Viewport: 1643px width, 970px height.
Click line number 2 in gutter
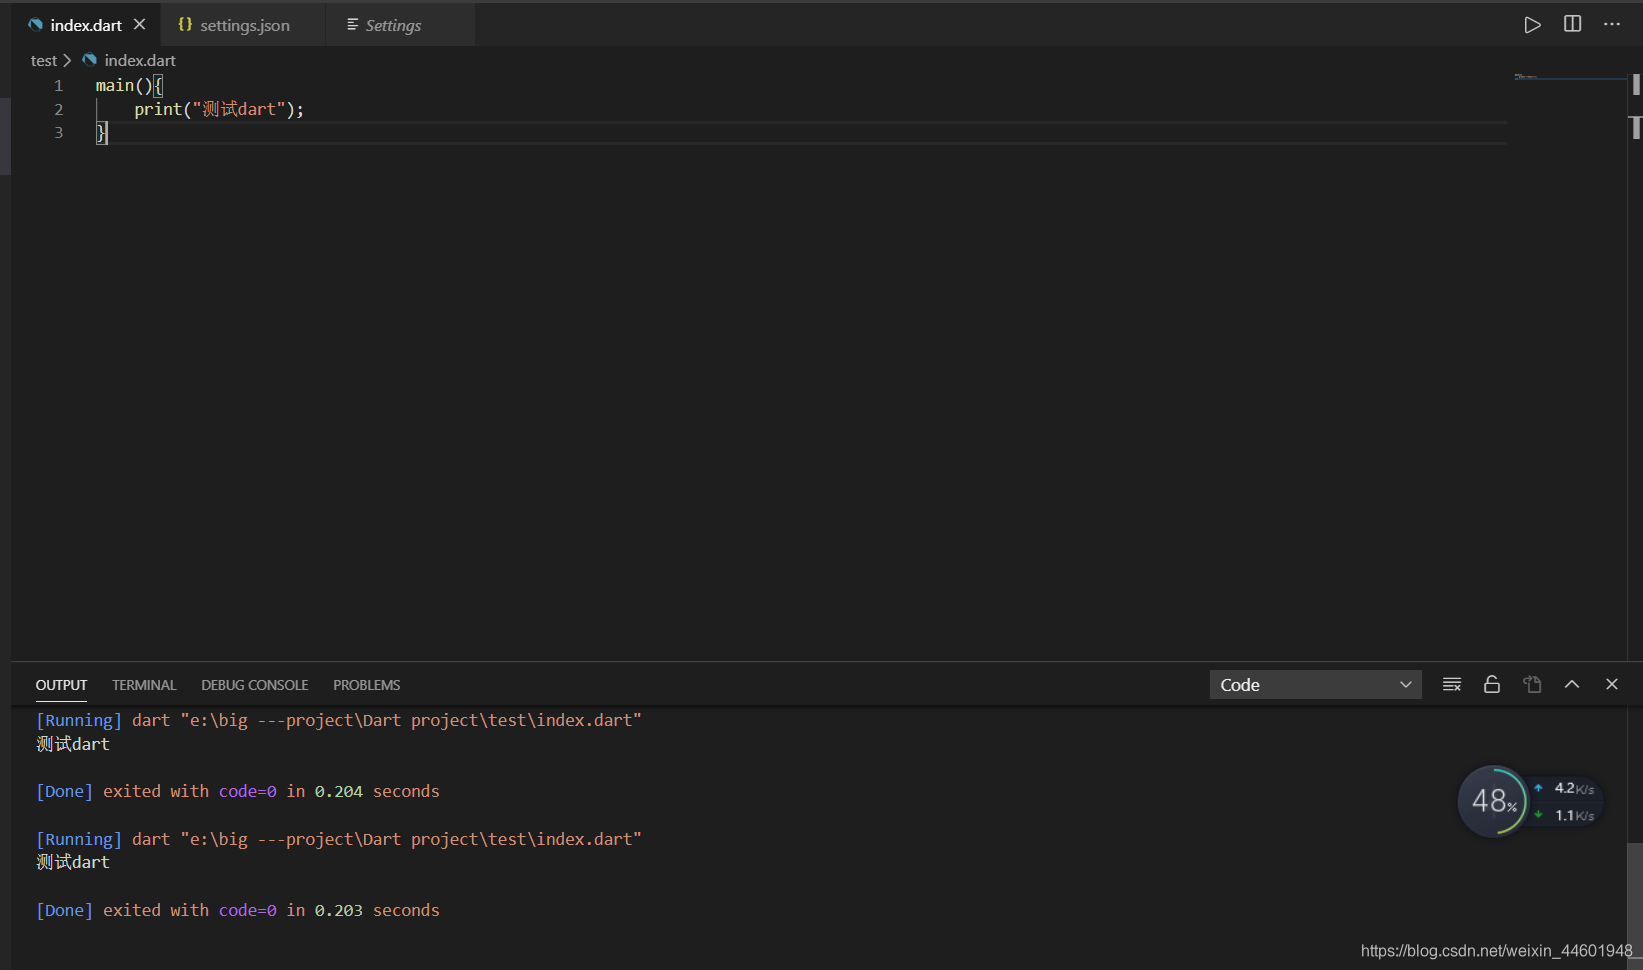[59, 110]
